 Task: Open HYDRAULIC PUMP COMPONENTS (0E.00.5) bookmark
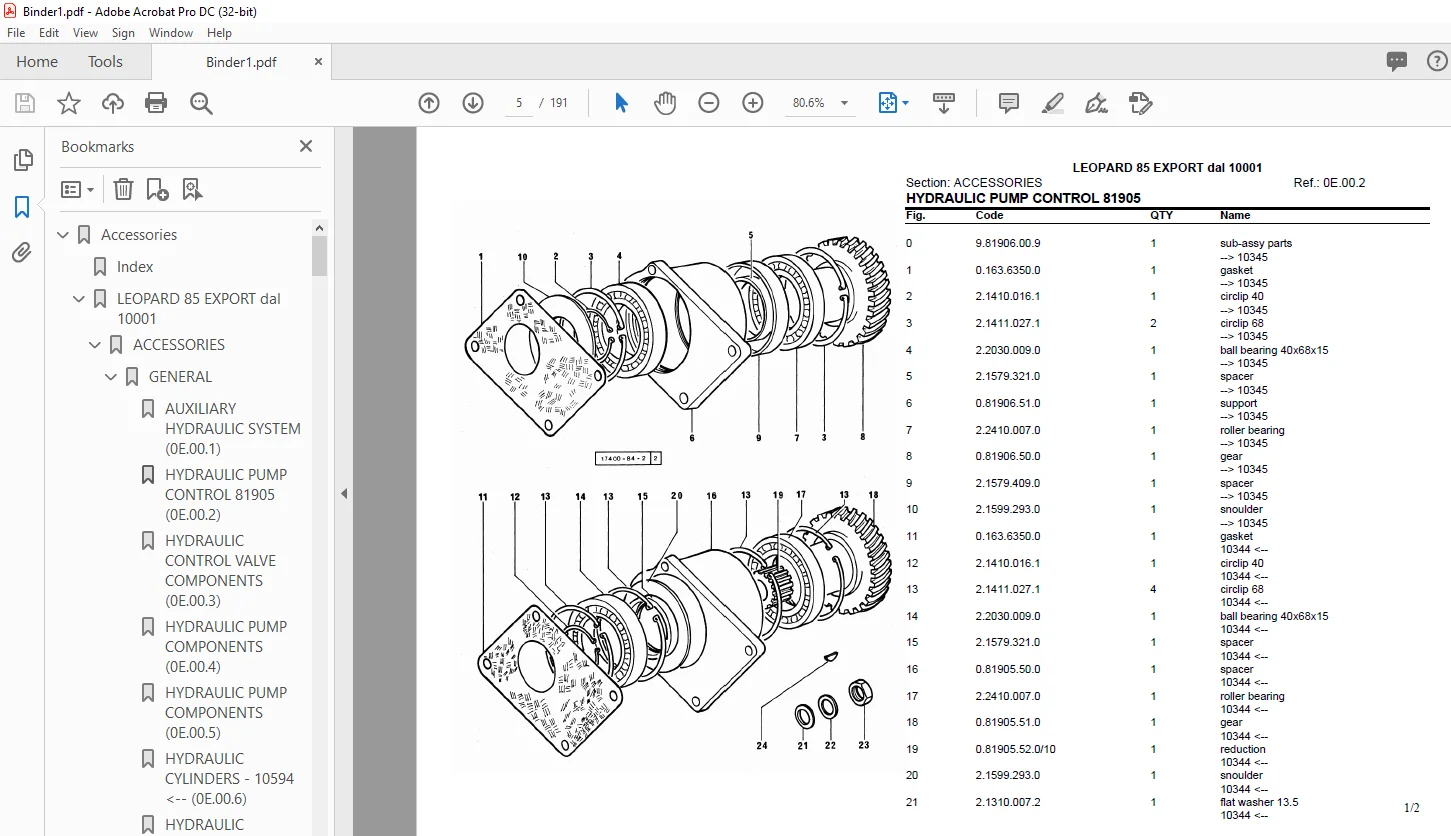(x=226, y=713)
